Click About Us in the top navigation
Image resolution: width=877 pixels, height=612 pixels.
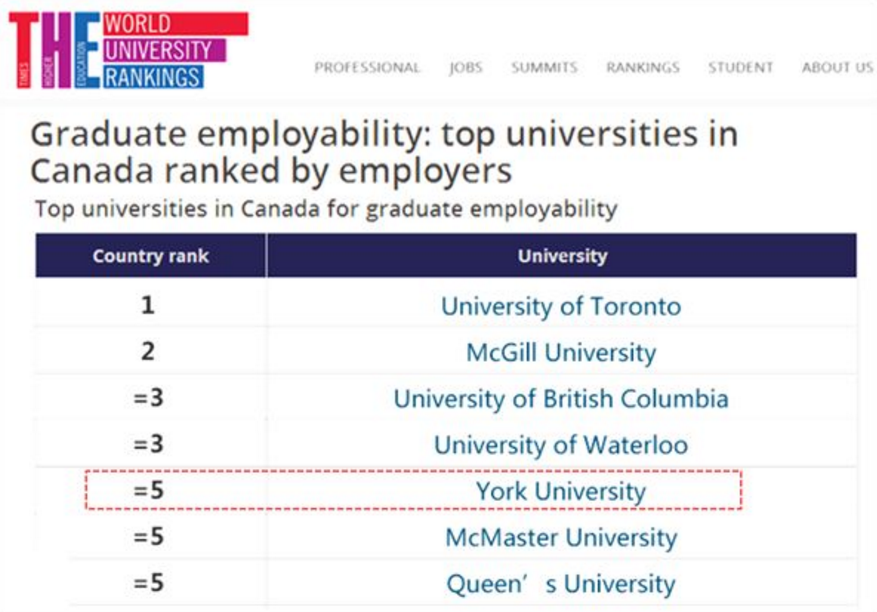(837, 68)
